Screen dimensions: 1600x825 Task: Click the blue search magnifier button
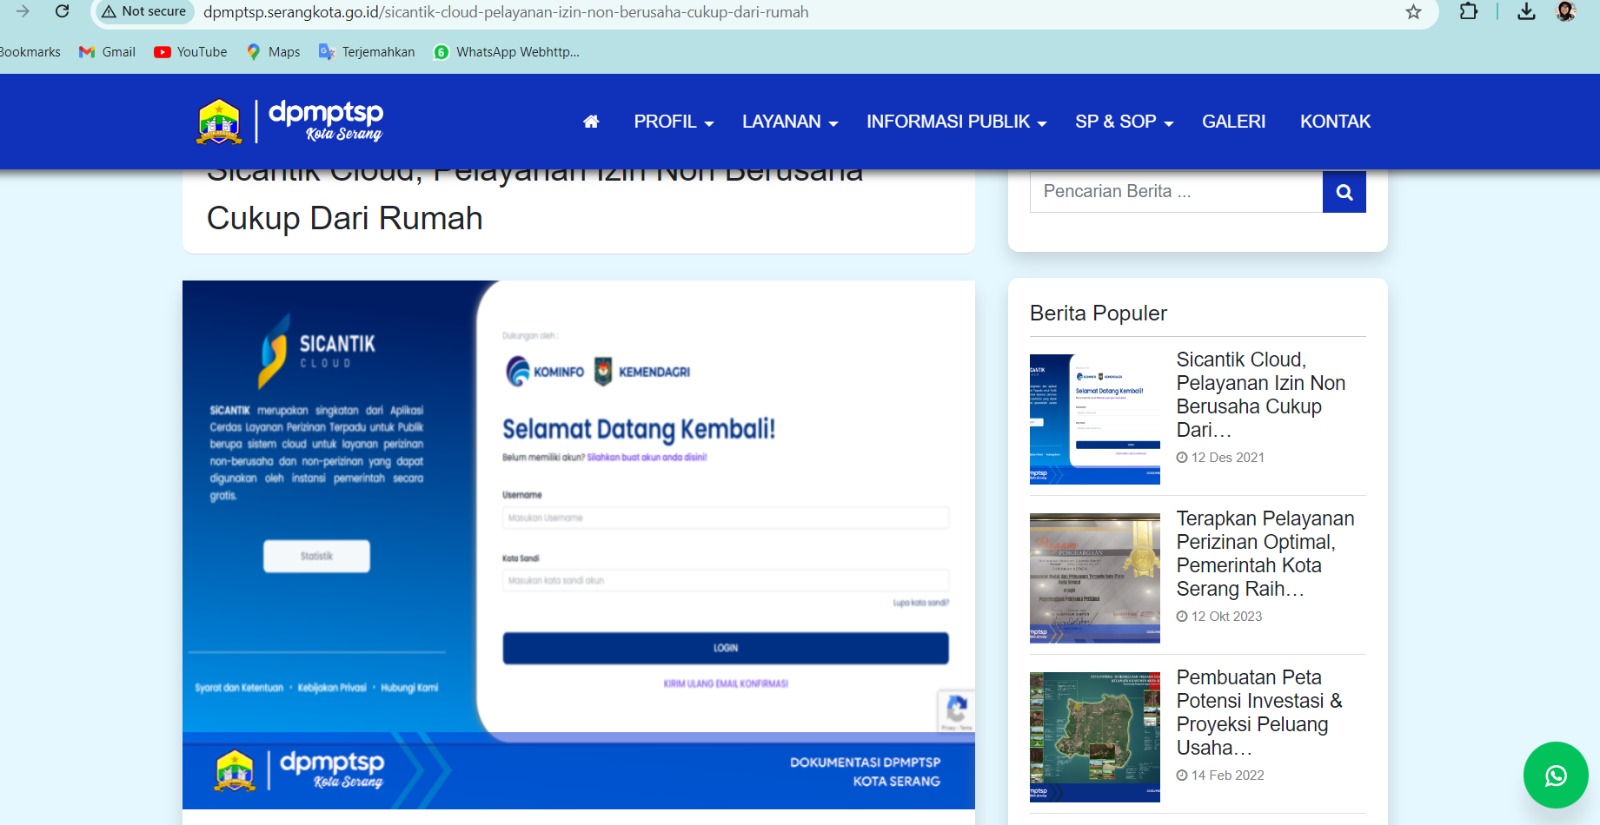click(x=1344, y=191)
